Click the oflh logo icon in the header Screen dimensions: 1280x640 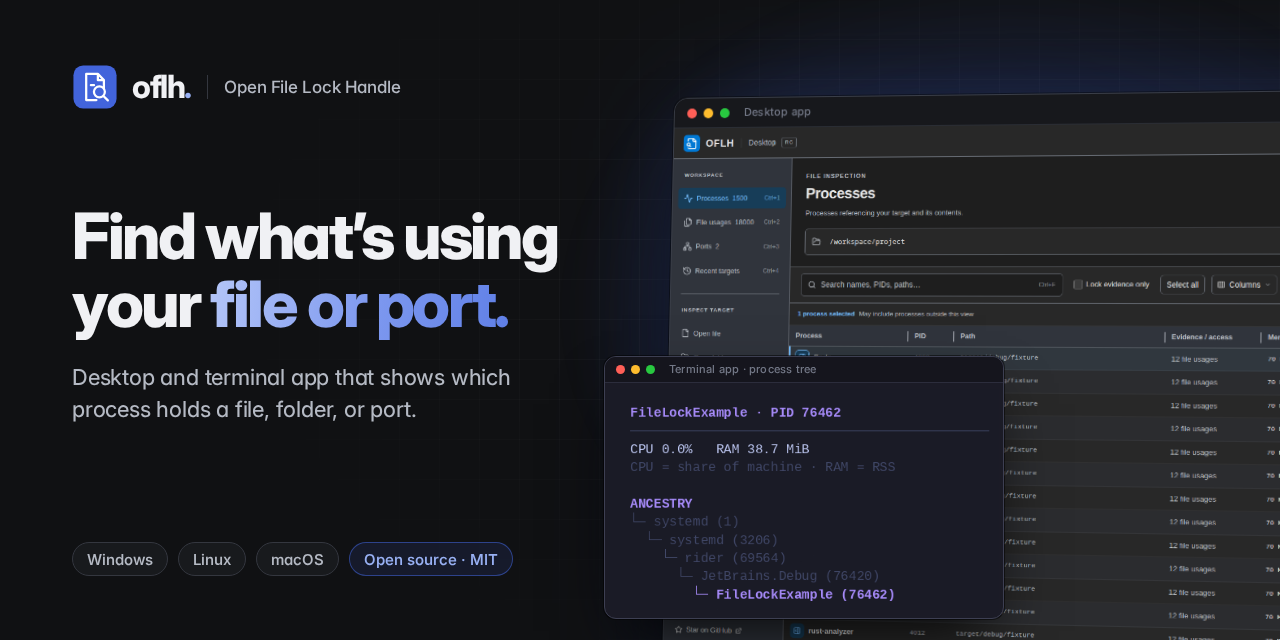[95, 87]
